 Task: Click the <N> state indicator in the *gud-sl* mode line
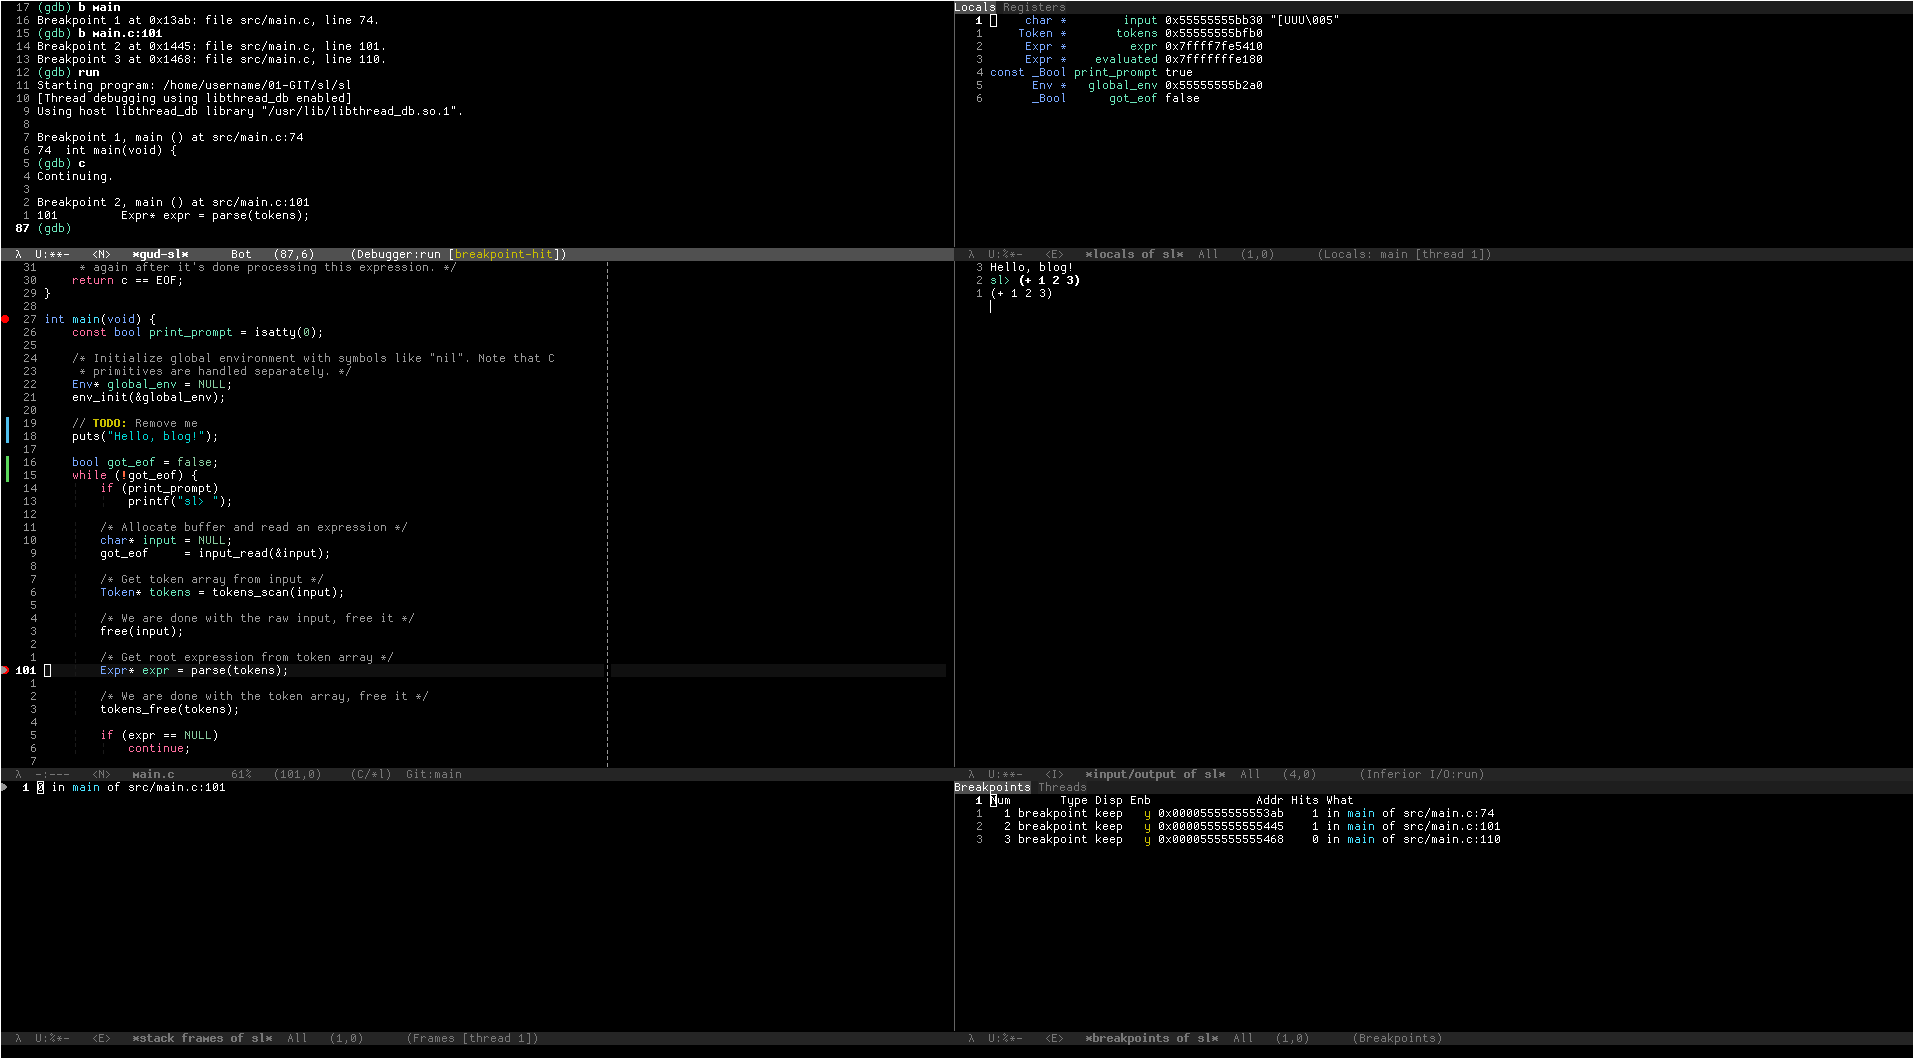pos(102,254)
